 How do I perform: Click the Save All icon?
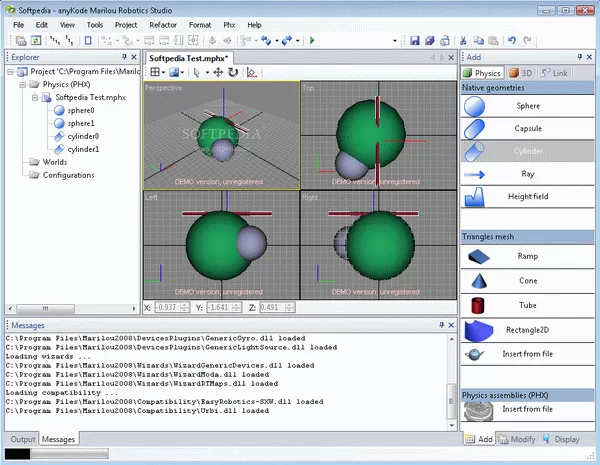[x=430, y=40]
